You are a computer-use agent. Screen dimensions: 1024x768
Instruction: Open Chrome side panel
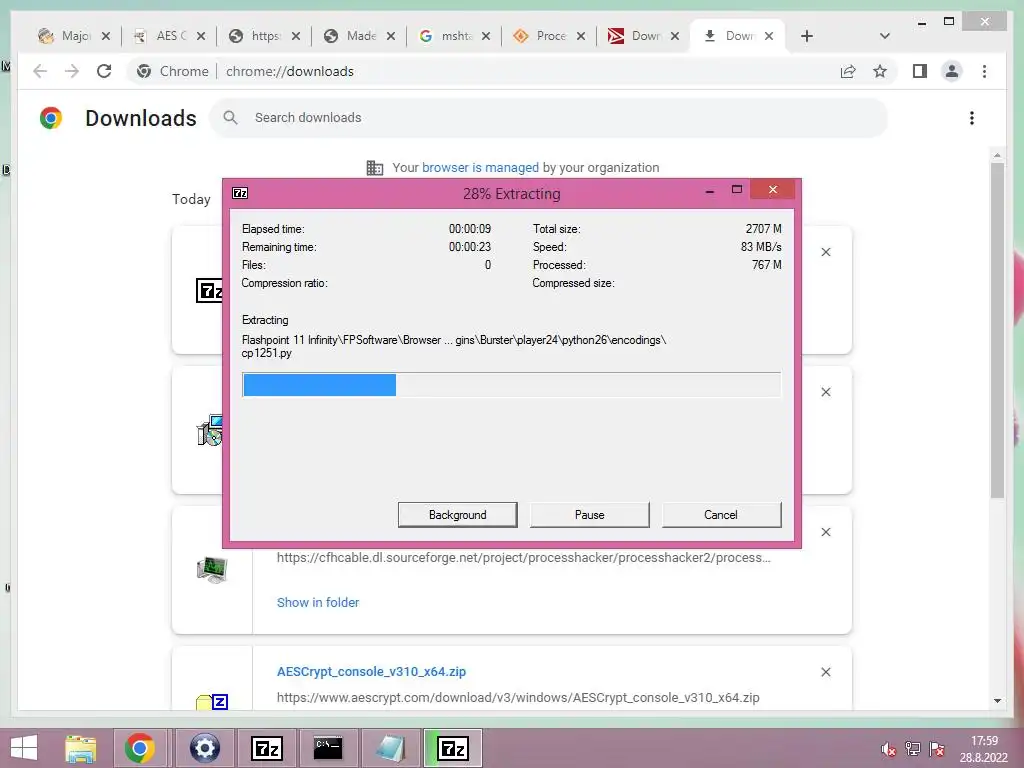click(x=920, y=71)
